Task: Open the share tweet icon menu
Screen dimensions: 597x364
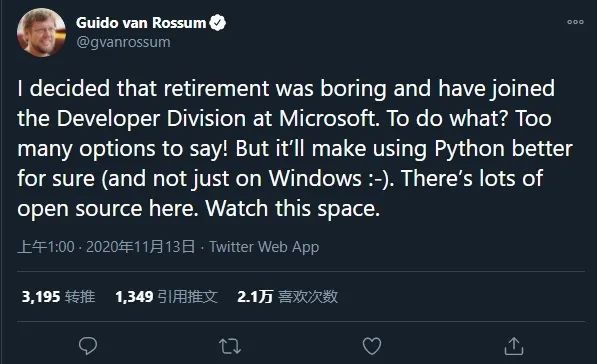Action: (x=514, y=346)
